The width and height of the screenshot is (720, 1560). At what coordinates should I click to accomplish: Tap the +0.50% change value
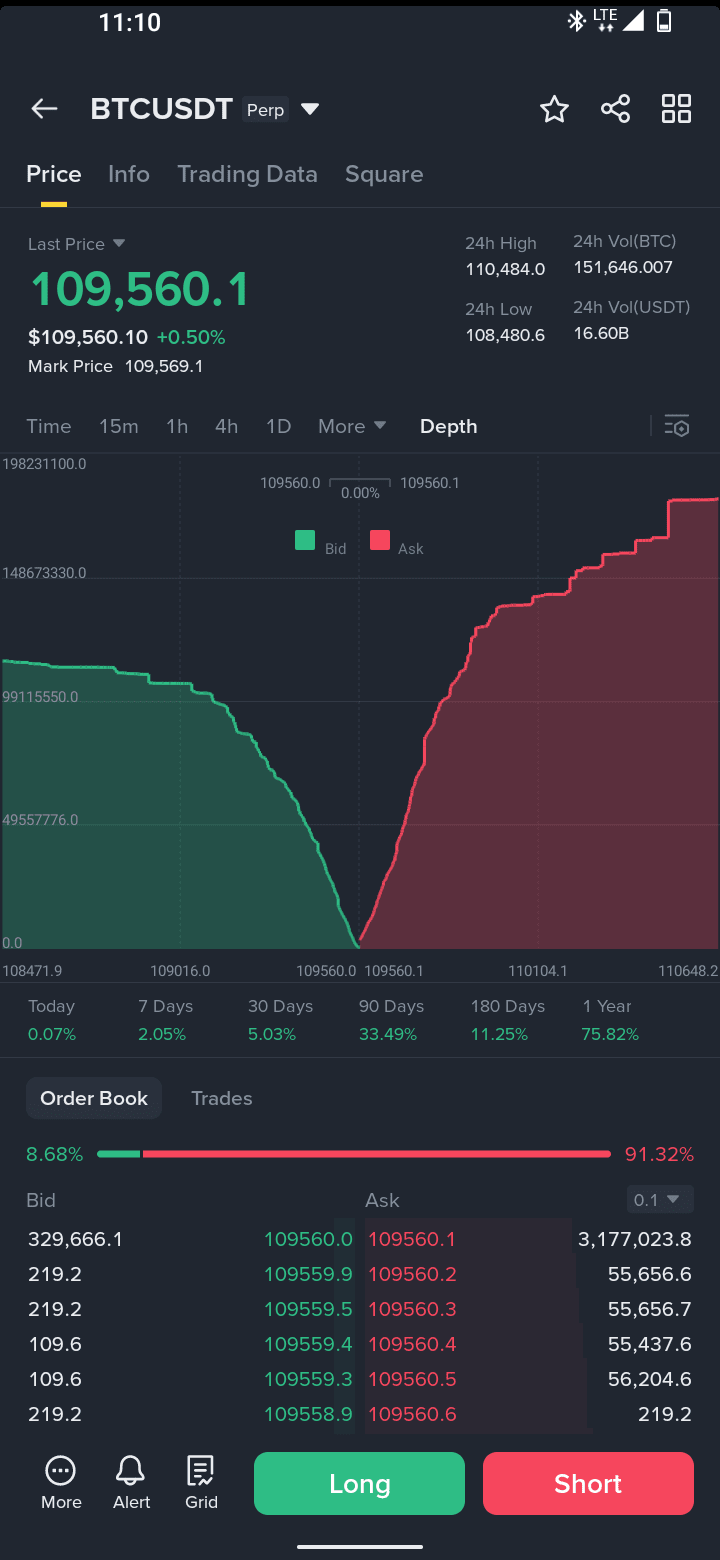click(x=191, y=337)
